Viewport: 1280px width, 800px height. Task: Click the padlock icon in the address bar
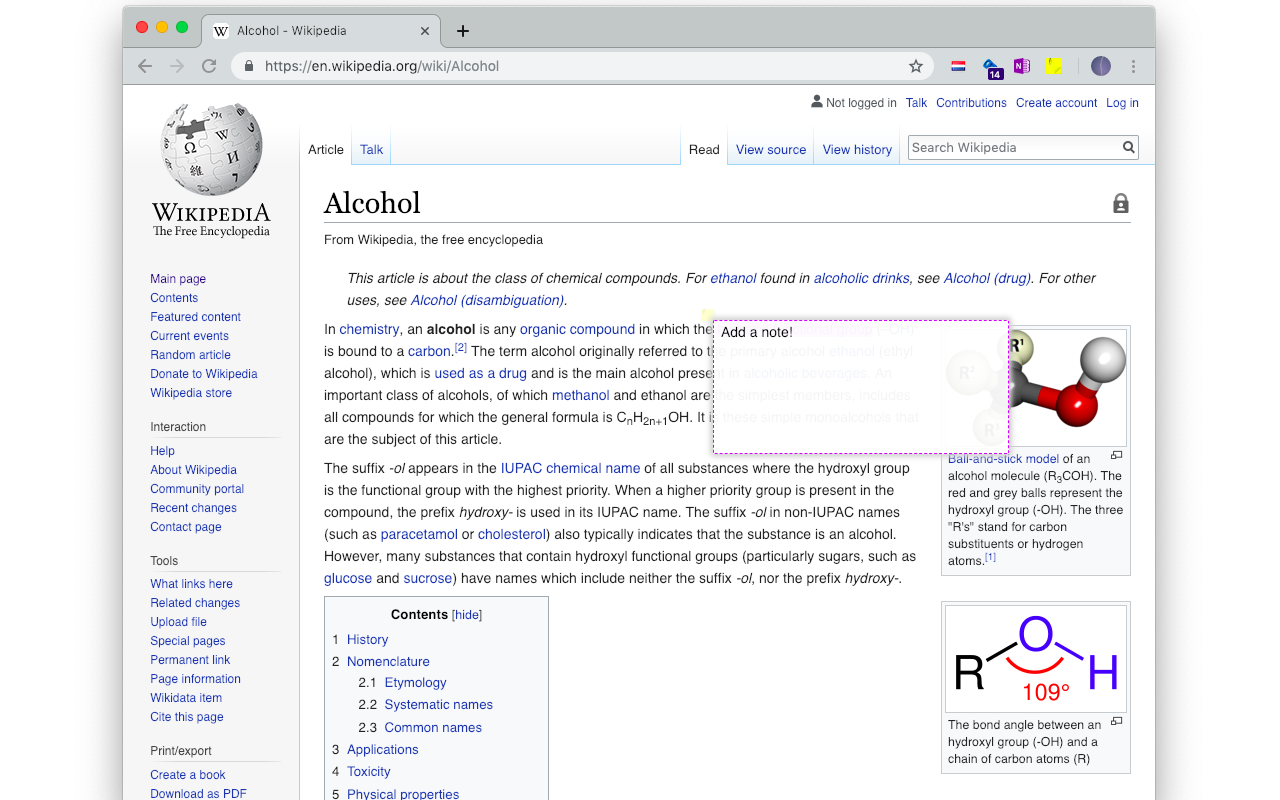(249, 66)
